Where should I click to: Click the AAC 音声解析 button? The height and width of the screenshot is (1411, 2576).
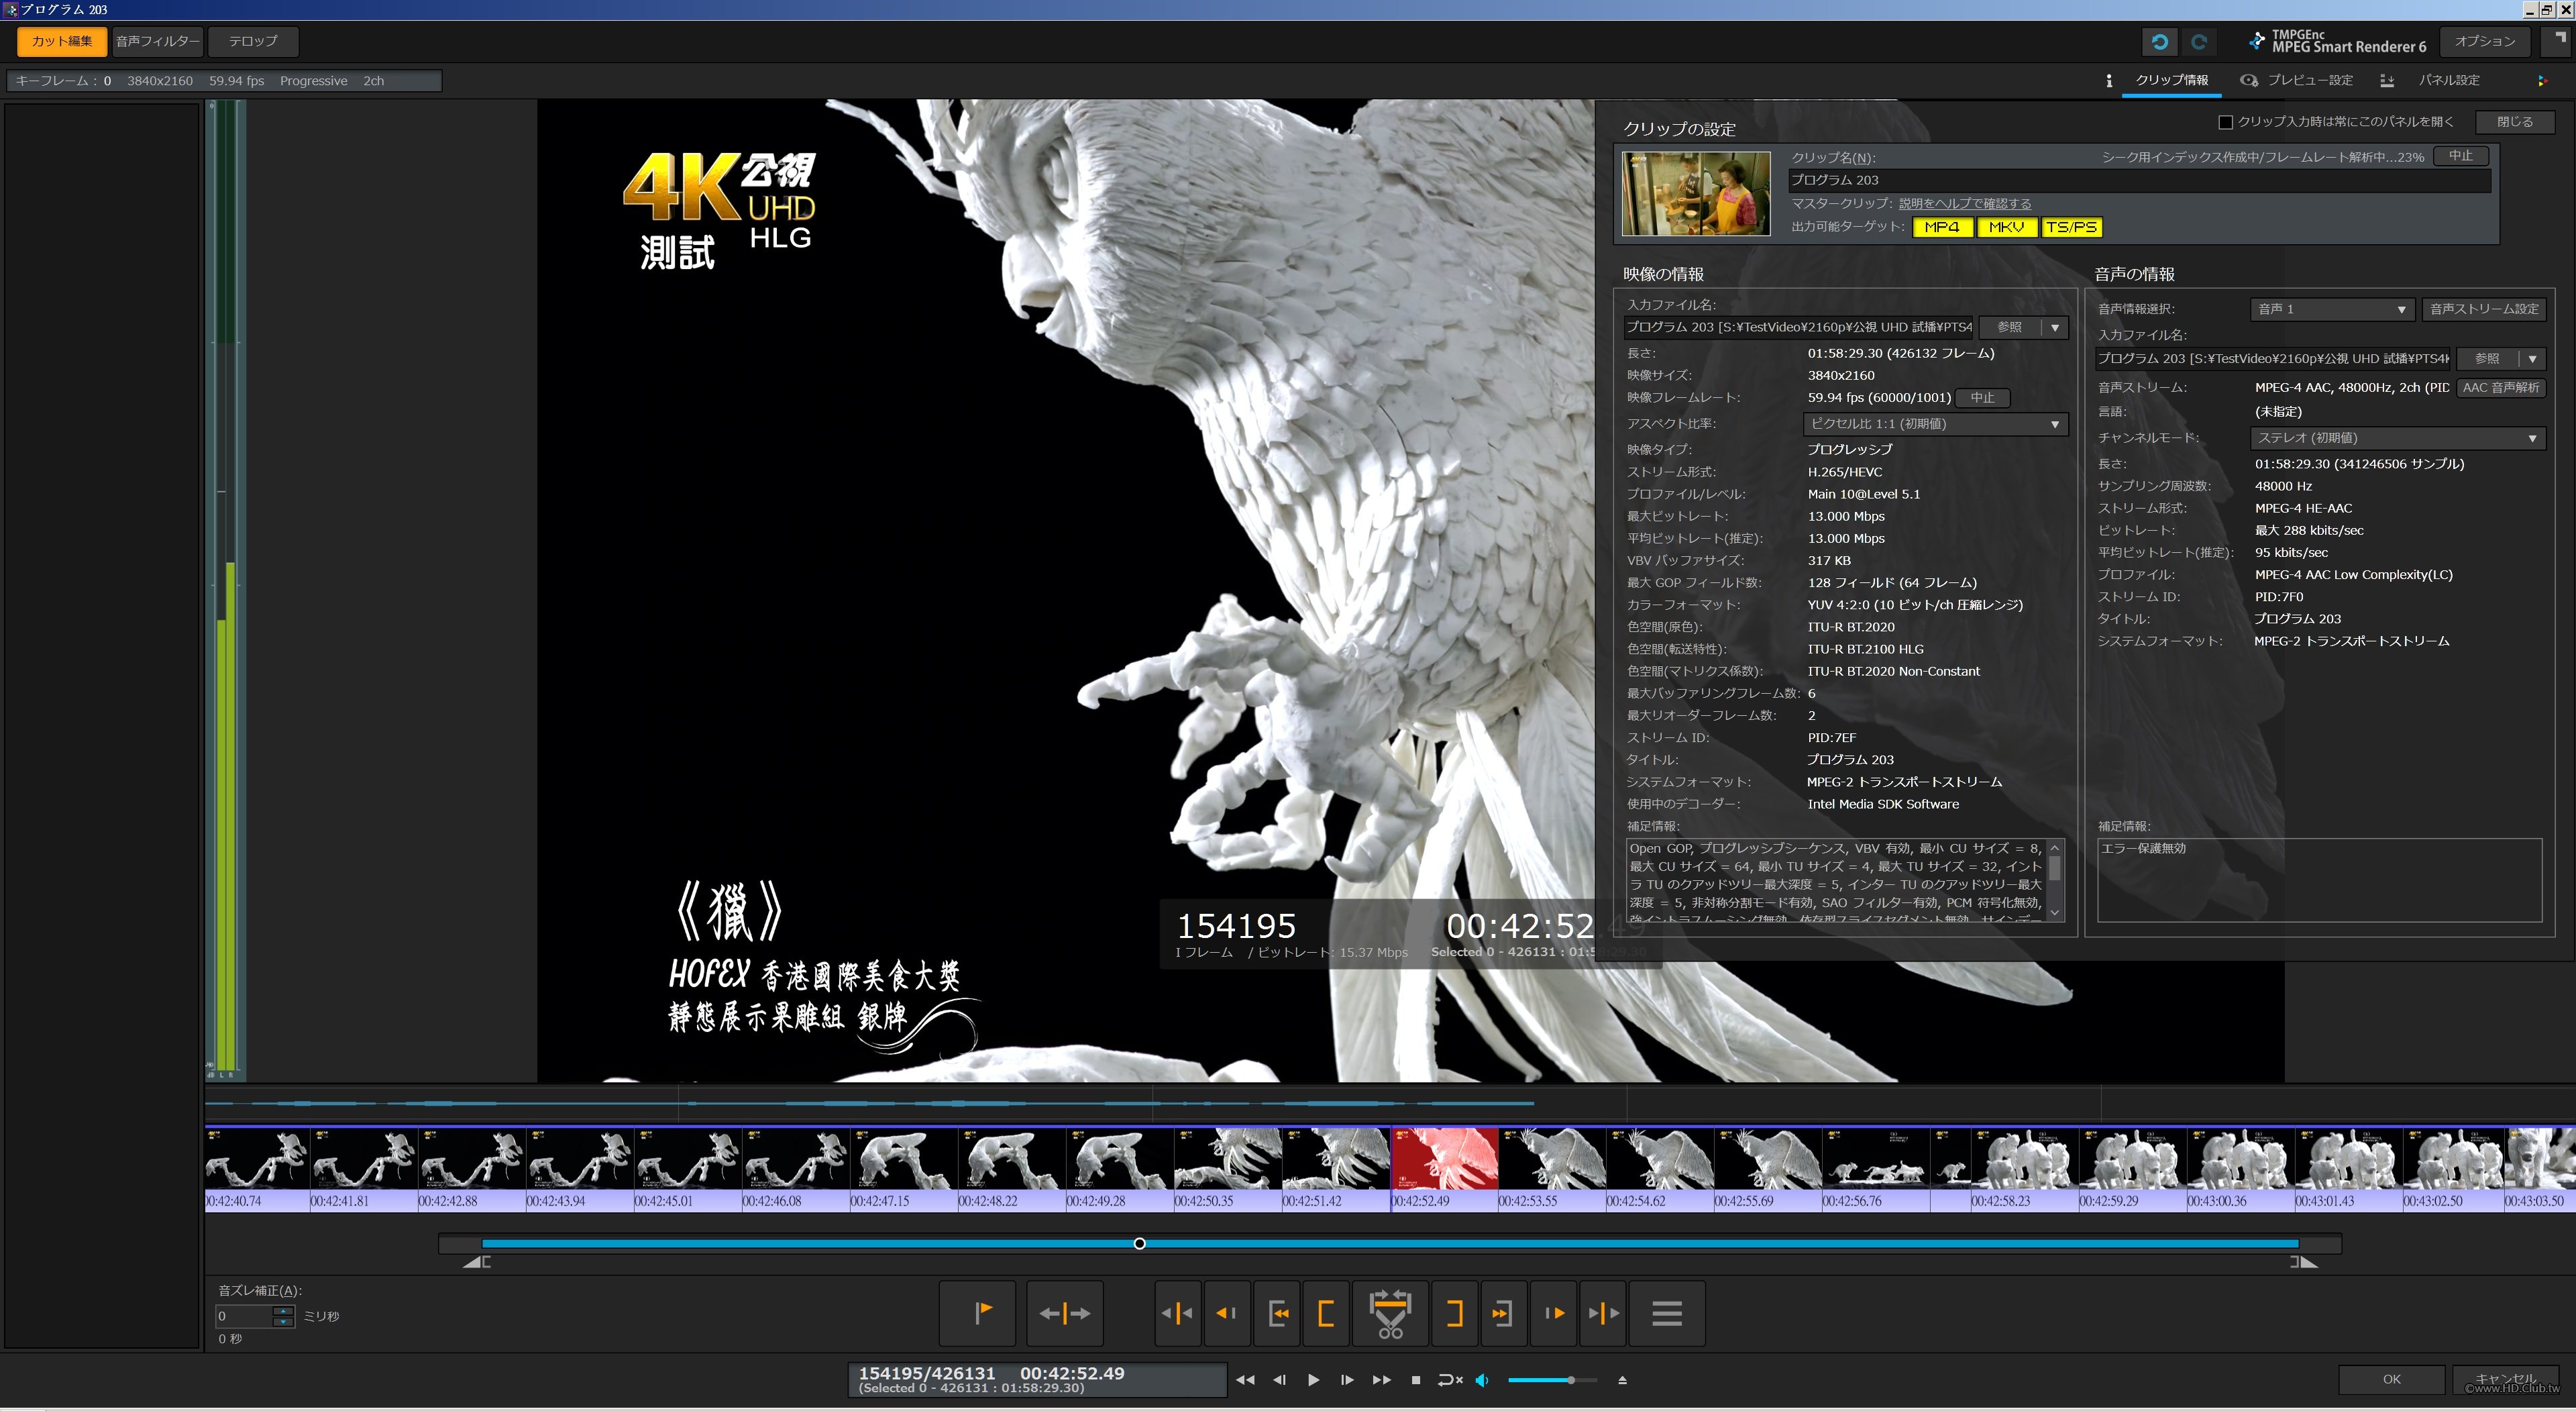click(2500, 388)
